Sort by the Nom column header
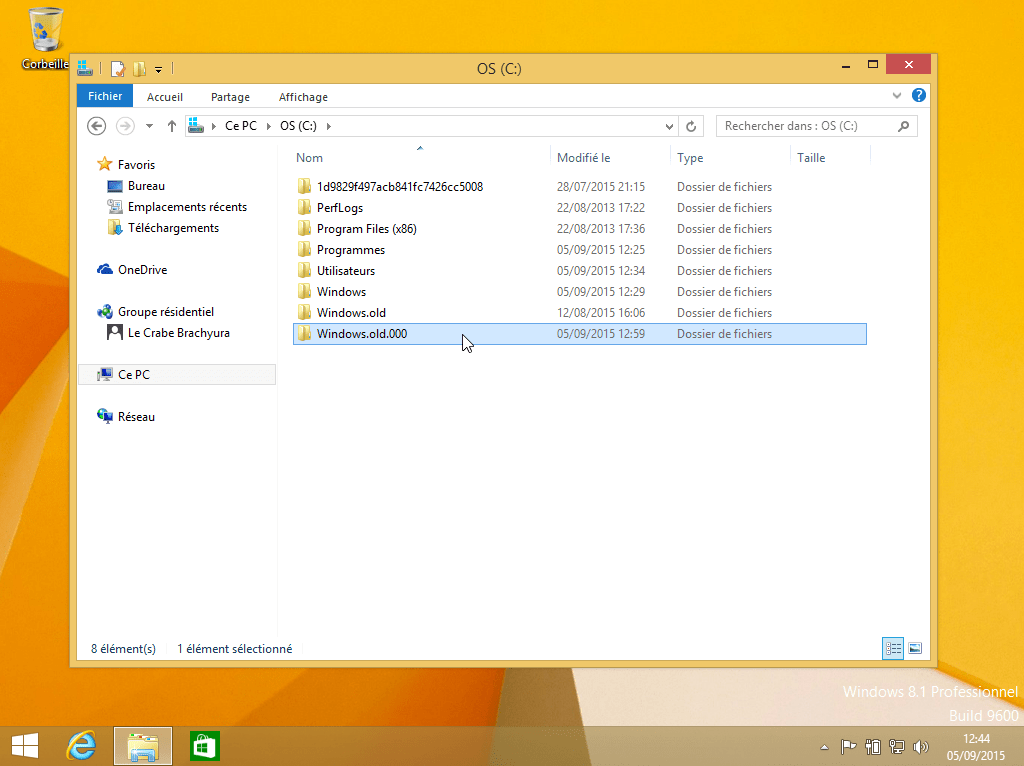1024x766 pixels. [x=309, y=158]
